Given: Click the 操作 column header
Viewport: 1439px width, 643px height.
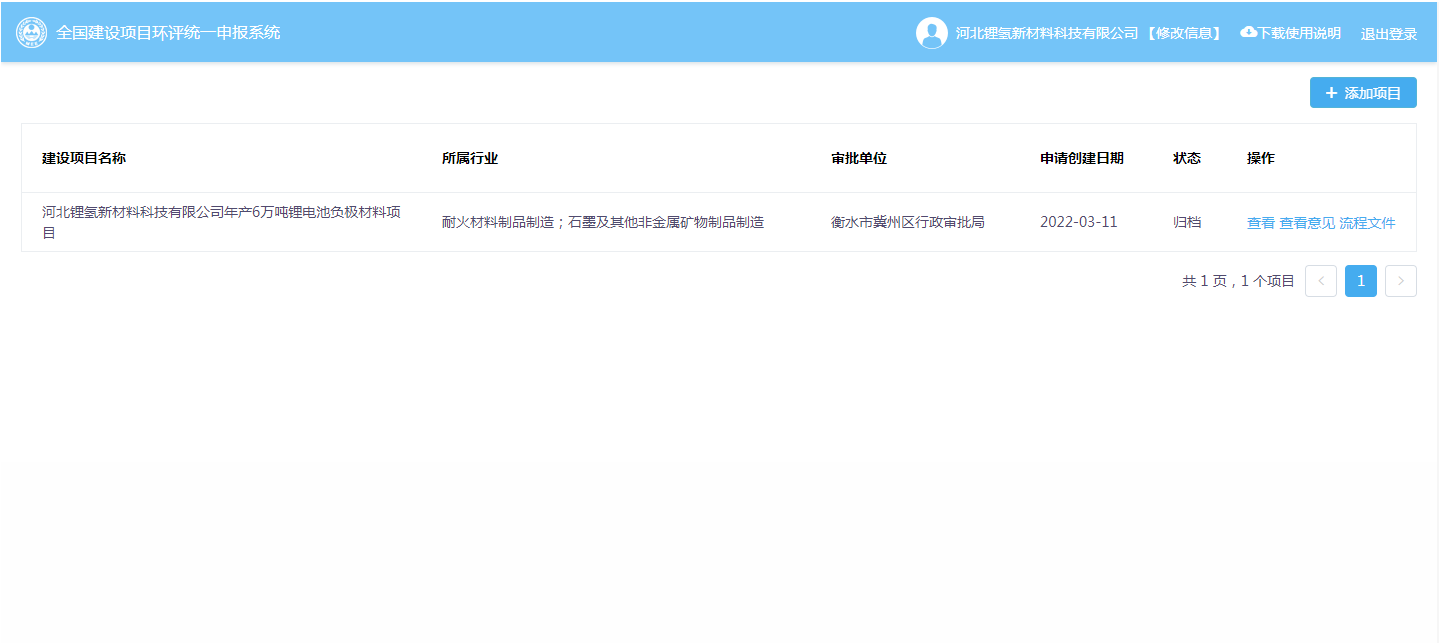Looking at the screenshot, I should (x=1261, y=158).
